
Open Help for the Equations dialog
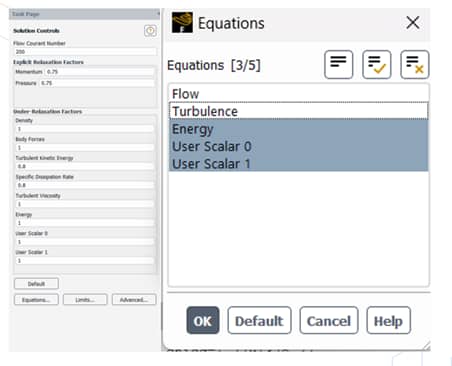pyautogui.click(x=388, y=321)
